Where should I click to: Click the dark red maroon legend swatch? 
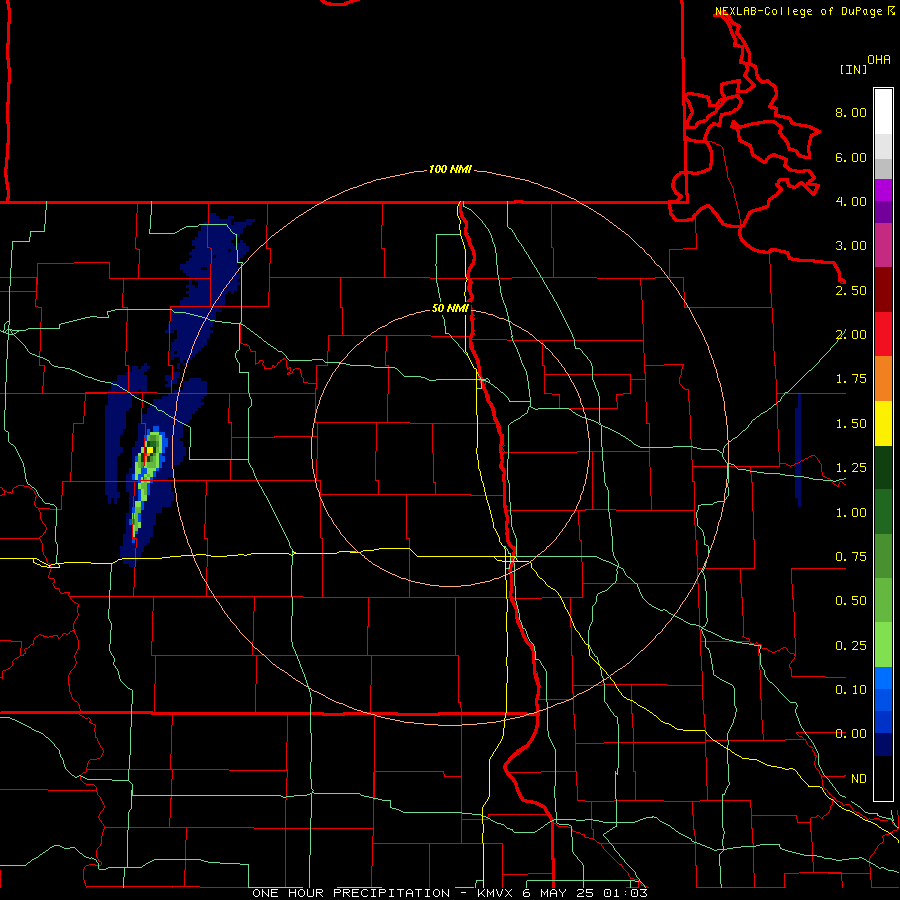(883, 290)
